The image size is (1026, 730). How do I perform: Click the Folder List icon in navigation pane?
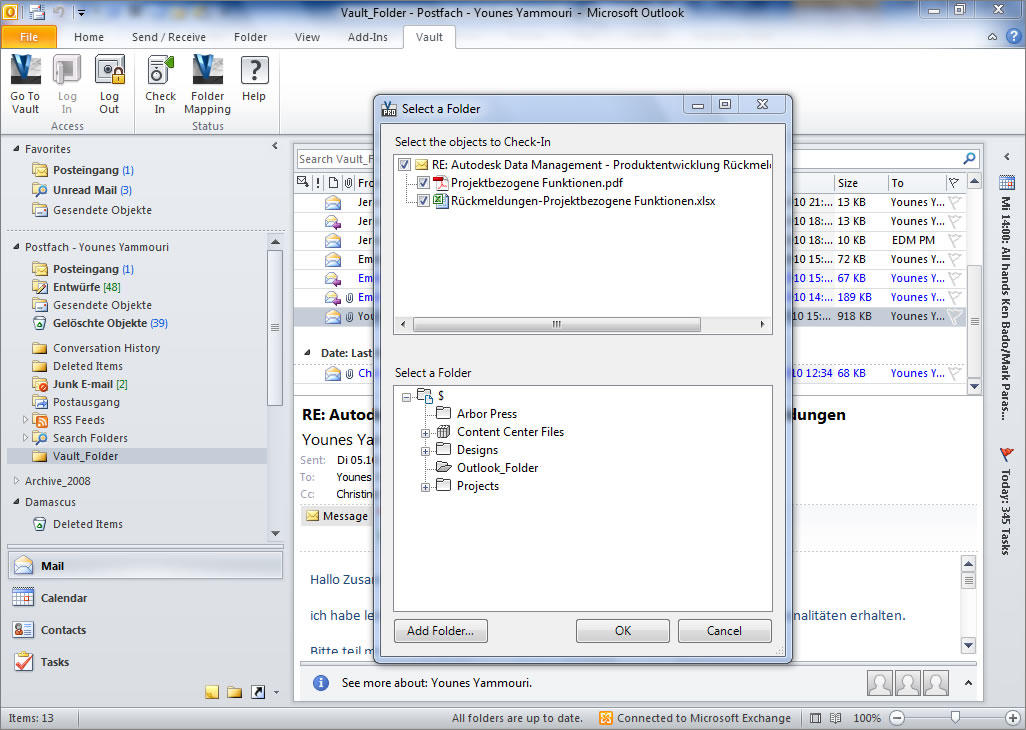[x=234, y=692]
